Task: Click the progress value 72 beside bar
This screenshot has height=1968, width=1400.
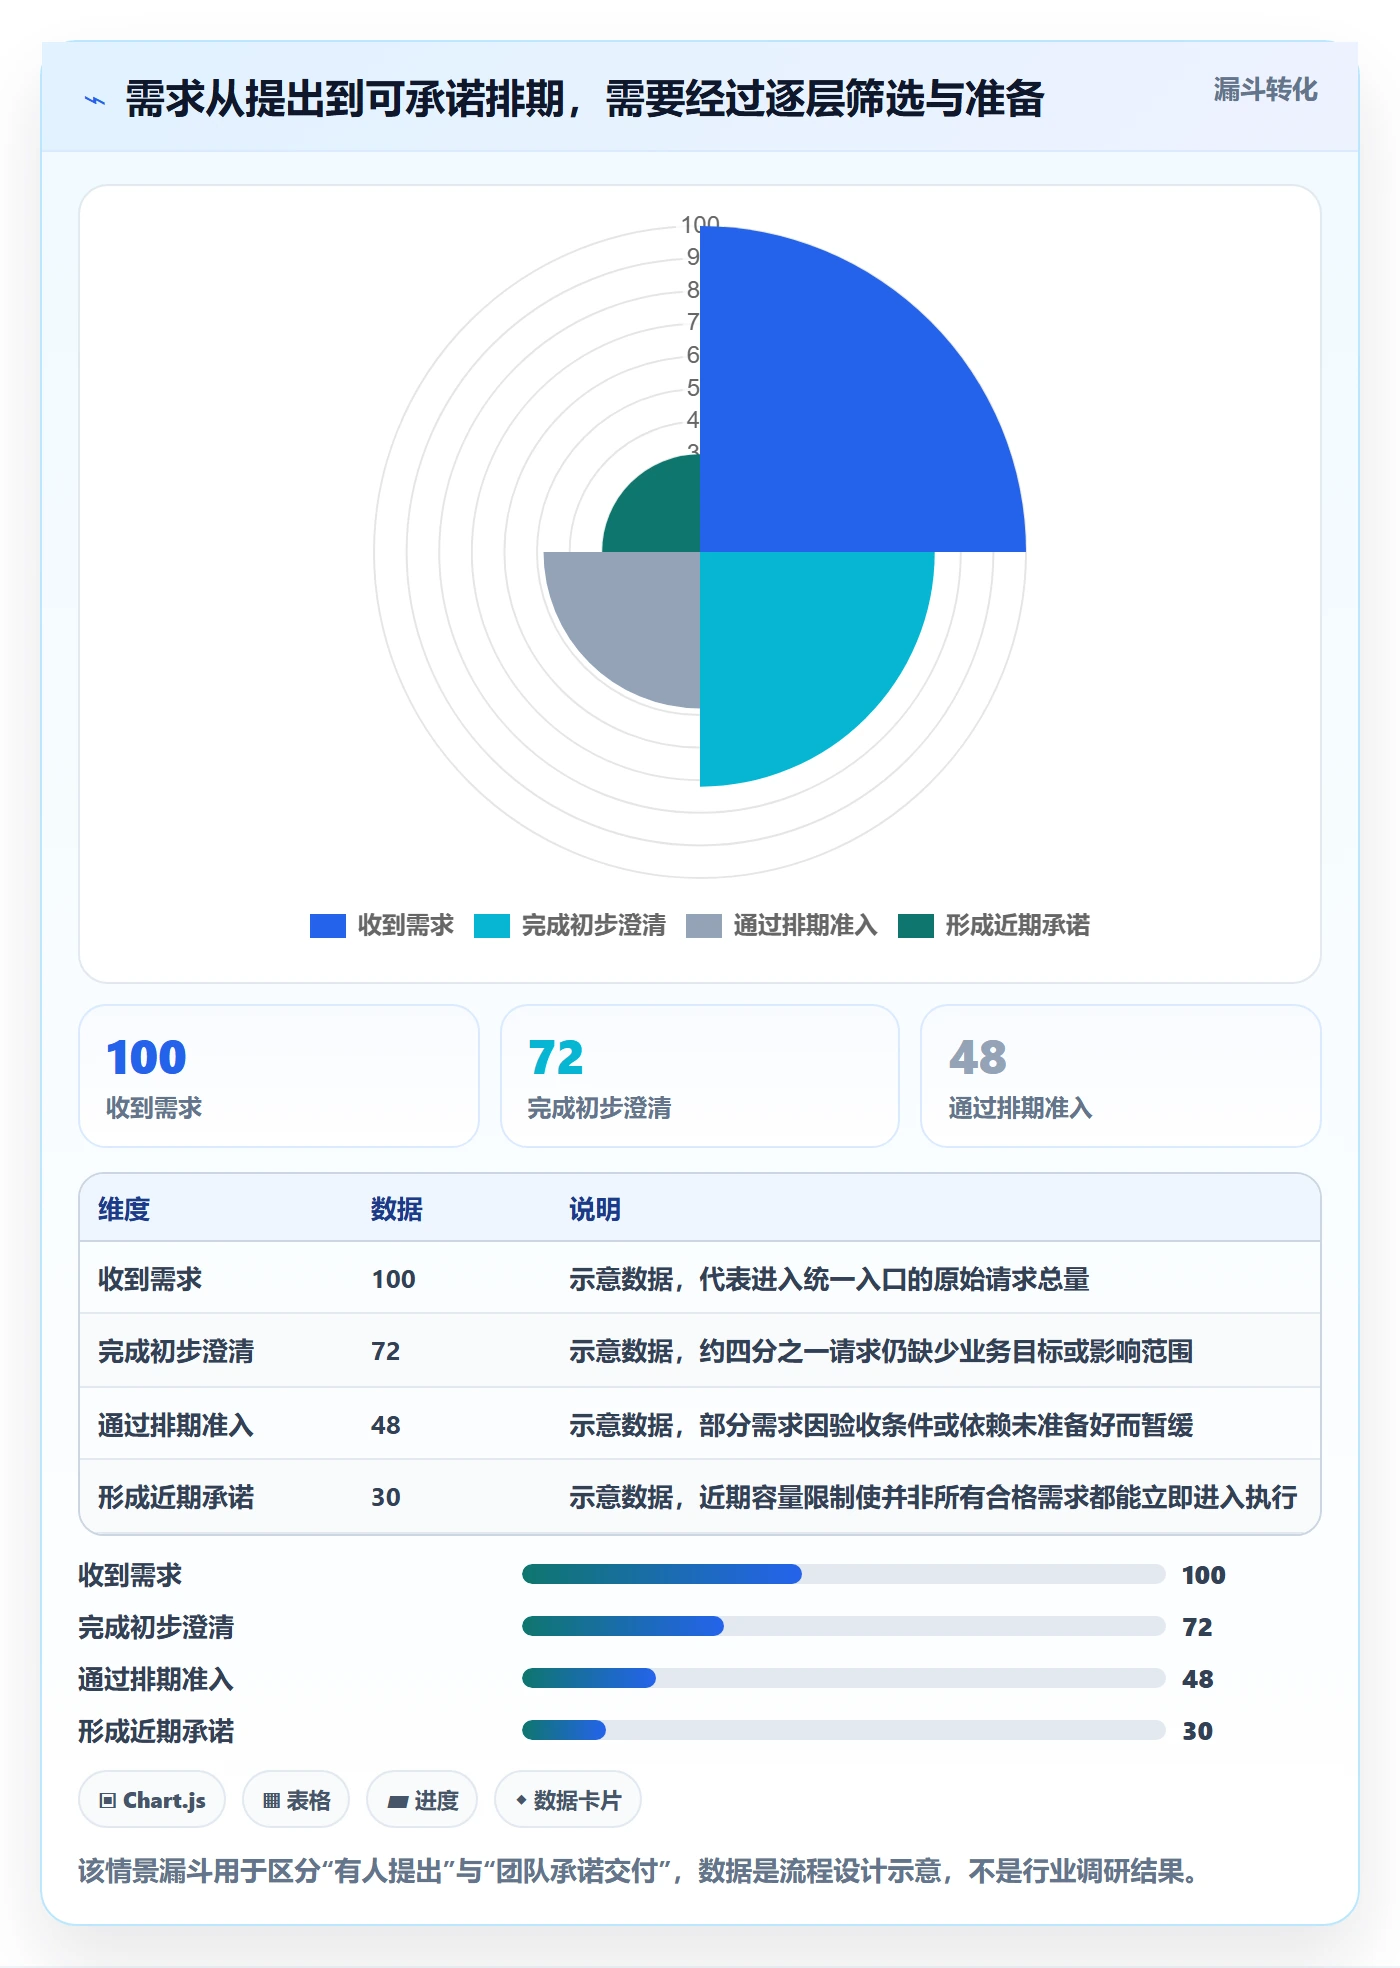Action: 1197,1627
